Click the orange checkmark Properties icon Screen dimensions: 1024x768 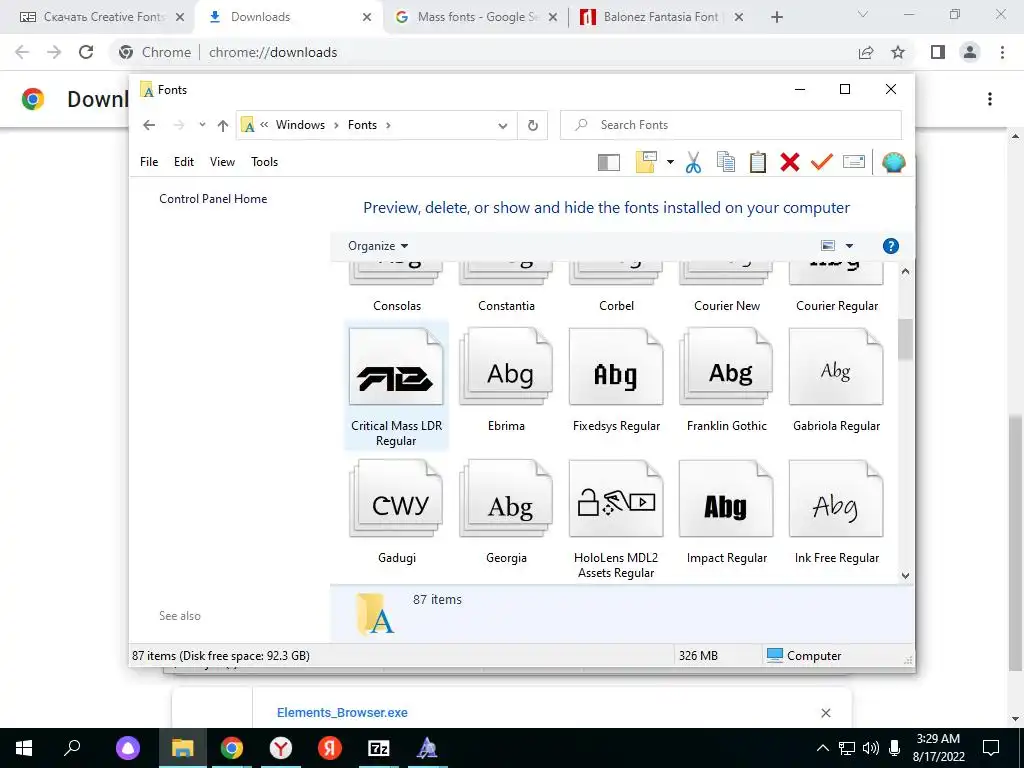(x=822, y=161)
